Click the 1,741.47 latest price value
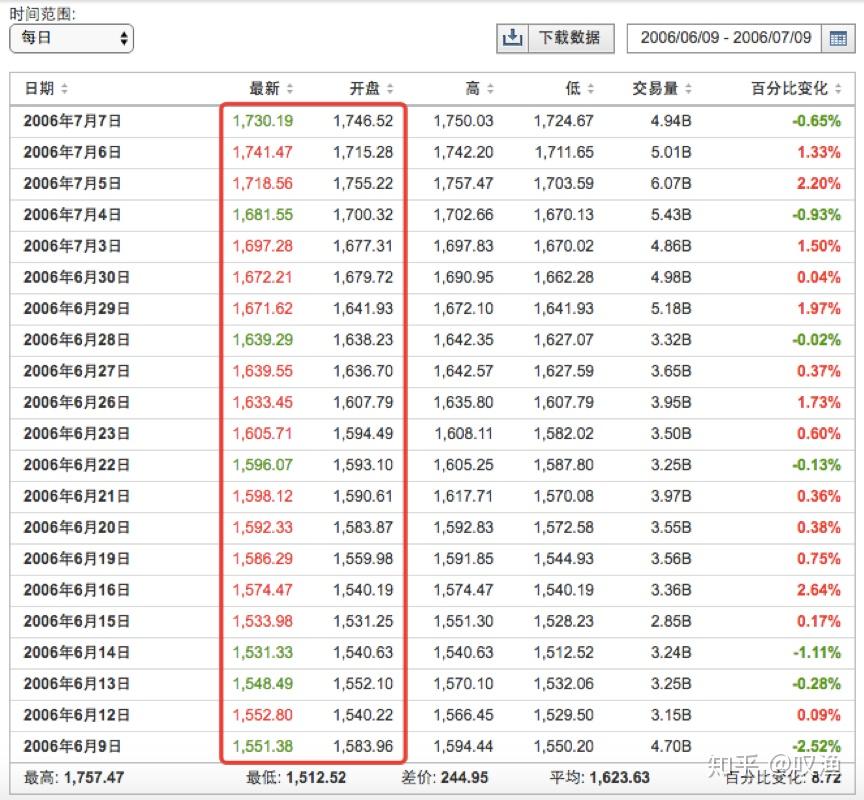This screenshot has width=864, height=800. pos(262,152)
